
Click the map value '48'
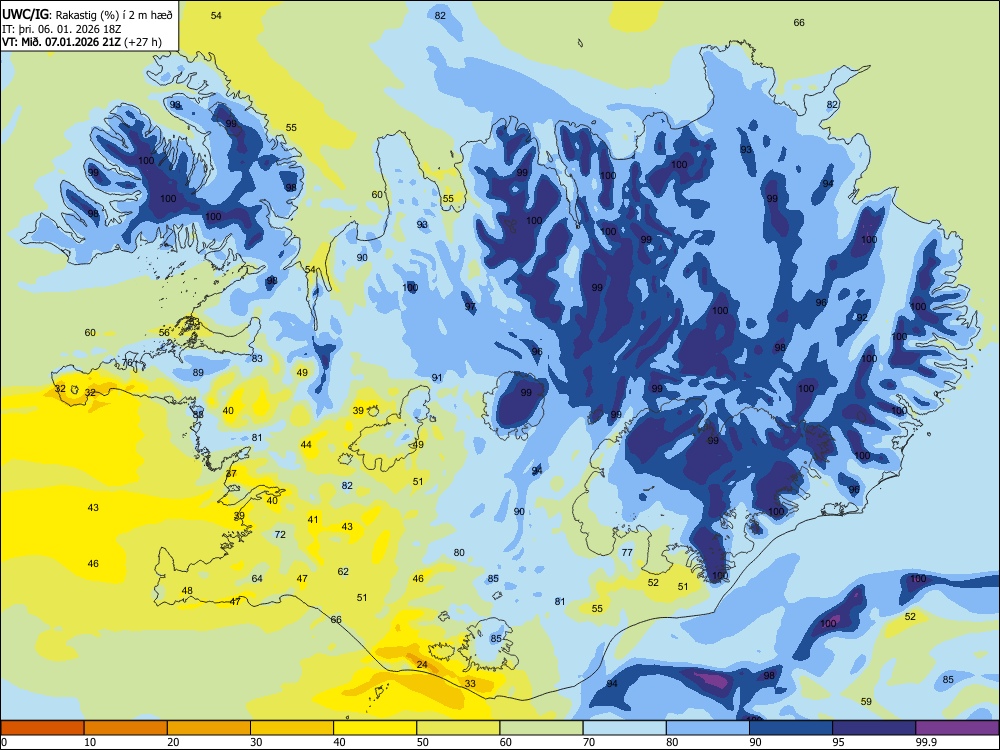(187, 591)
